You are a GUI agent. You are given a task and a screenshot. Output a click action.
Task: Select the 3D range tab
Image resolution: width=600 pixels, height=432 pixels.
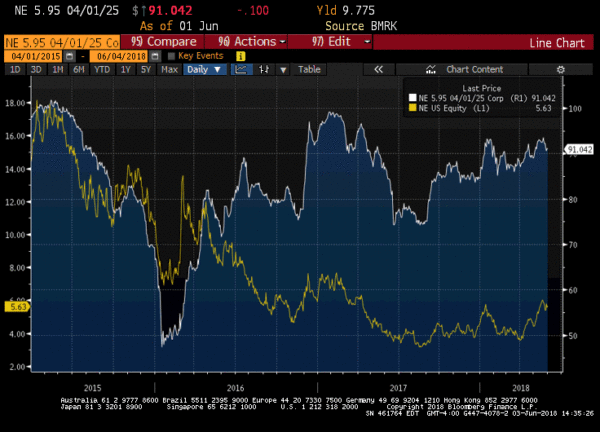36,70
